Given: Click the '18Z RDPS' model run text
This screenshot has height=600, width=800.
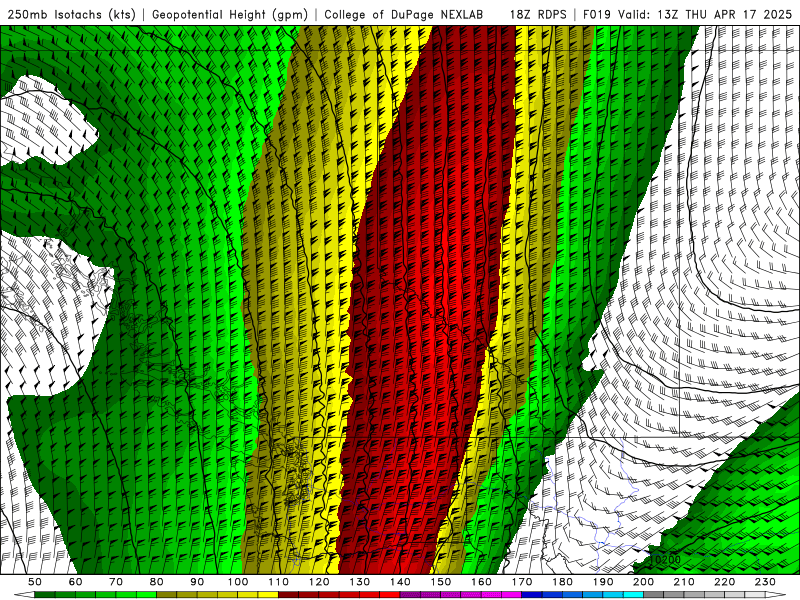Looking at the screenshot, I should click(538, 14).
